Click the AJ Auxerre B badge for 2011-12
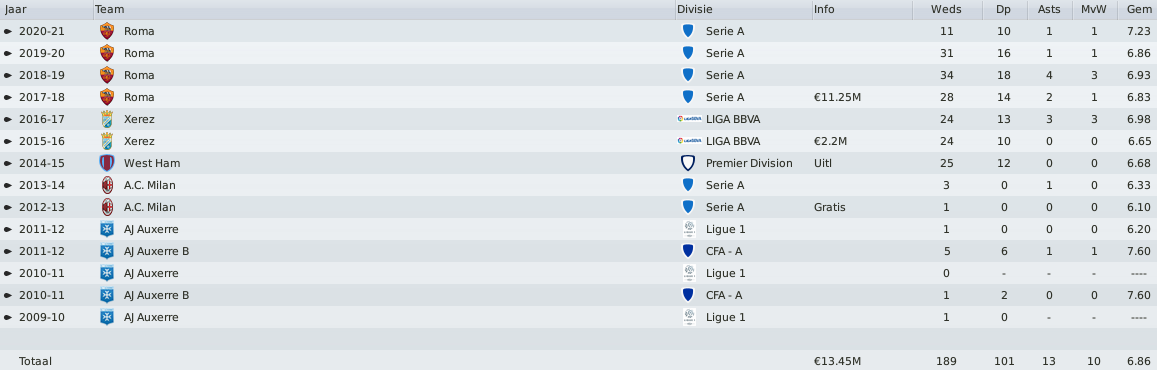This screenshot has width=1157, height=370. 107,251
